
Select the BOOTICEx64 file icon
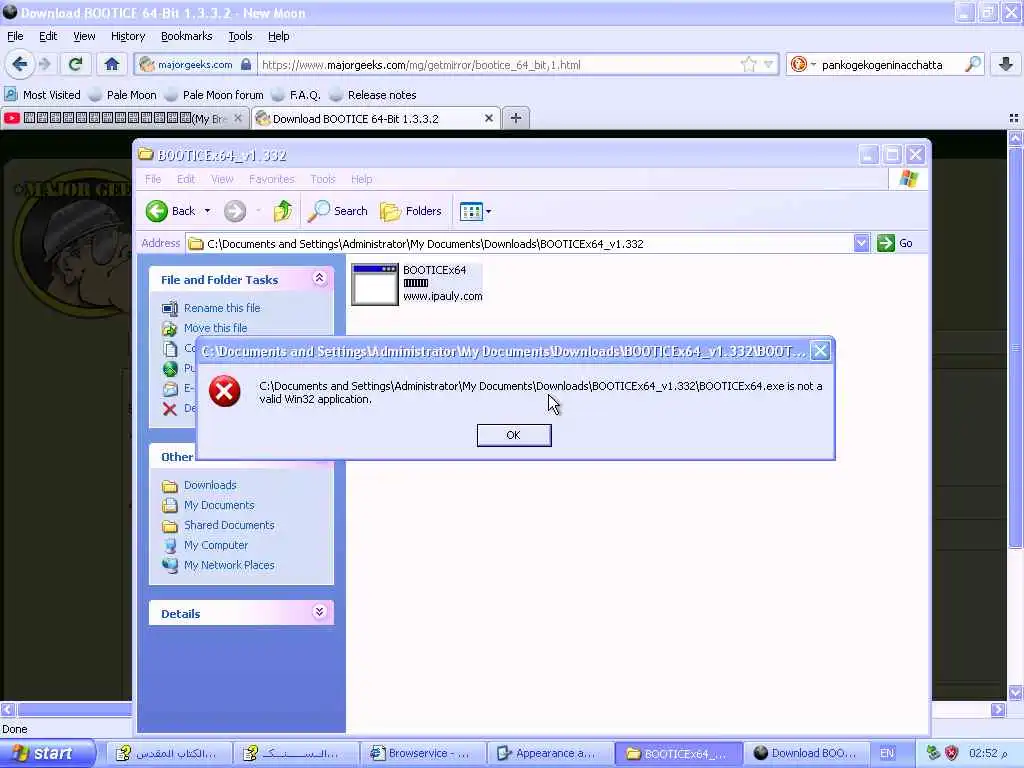tap(375, 284)
